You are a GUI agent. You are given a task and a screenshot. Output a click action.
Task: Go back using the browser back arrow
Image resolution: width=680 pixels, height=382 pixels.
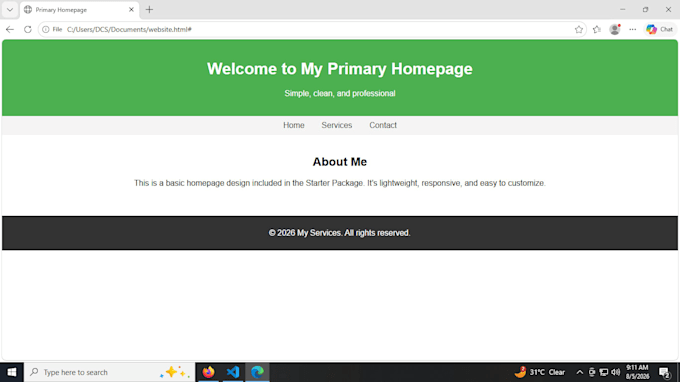coord(10,29)
